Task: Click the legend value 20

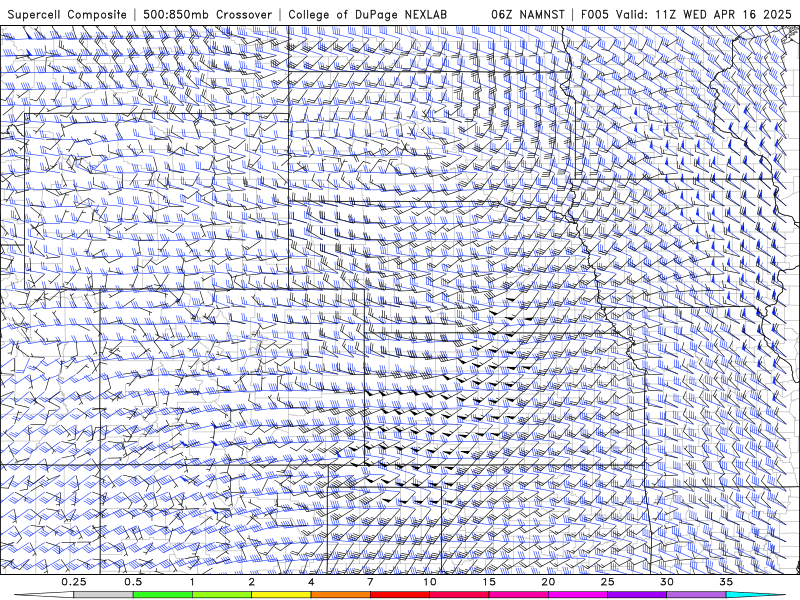Action: click(548, 582)
